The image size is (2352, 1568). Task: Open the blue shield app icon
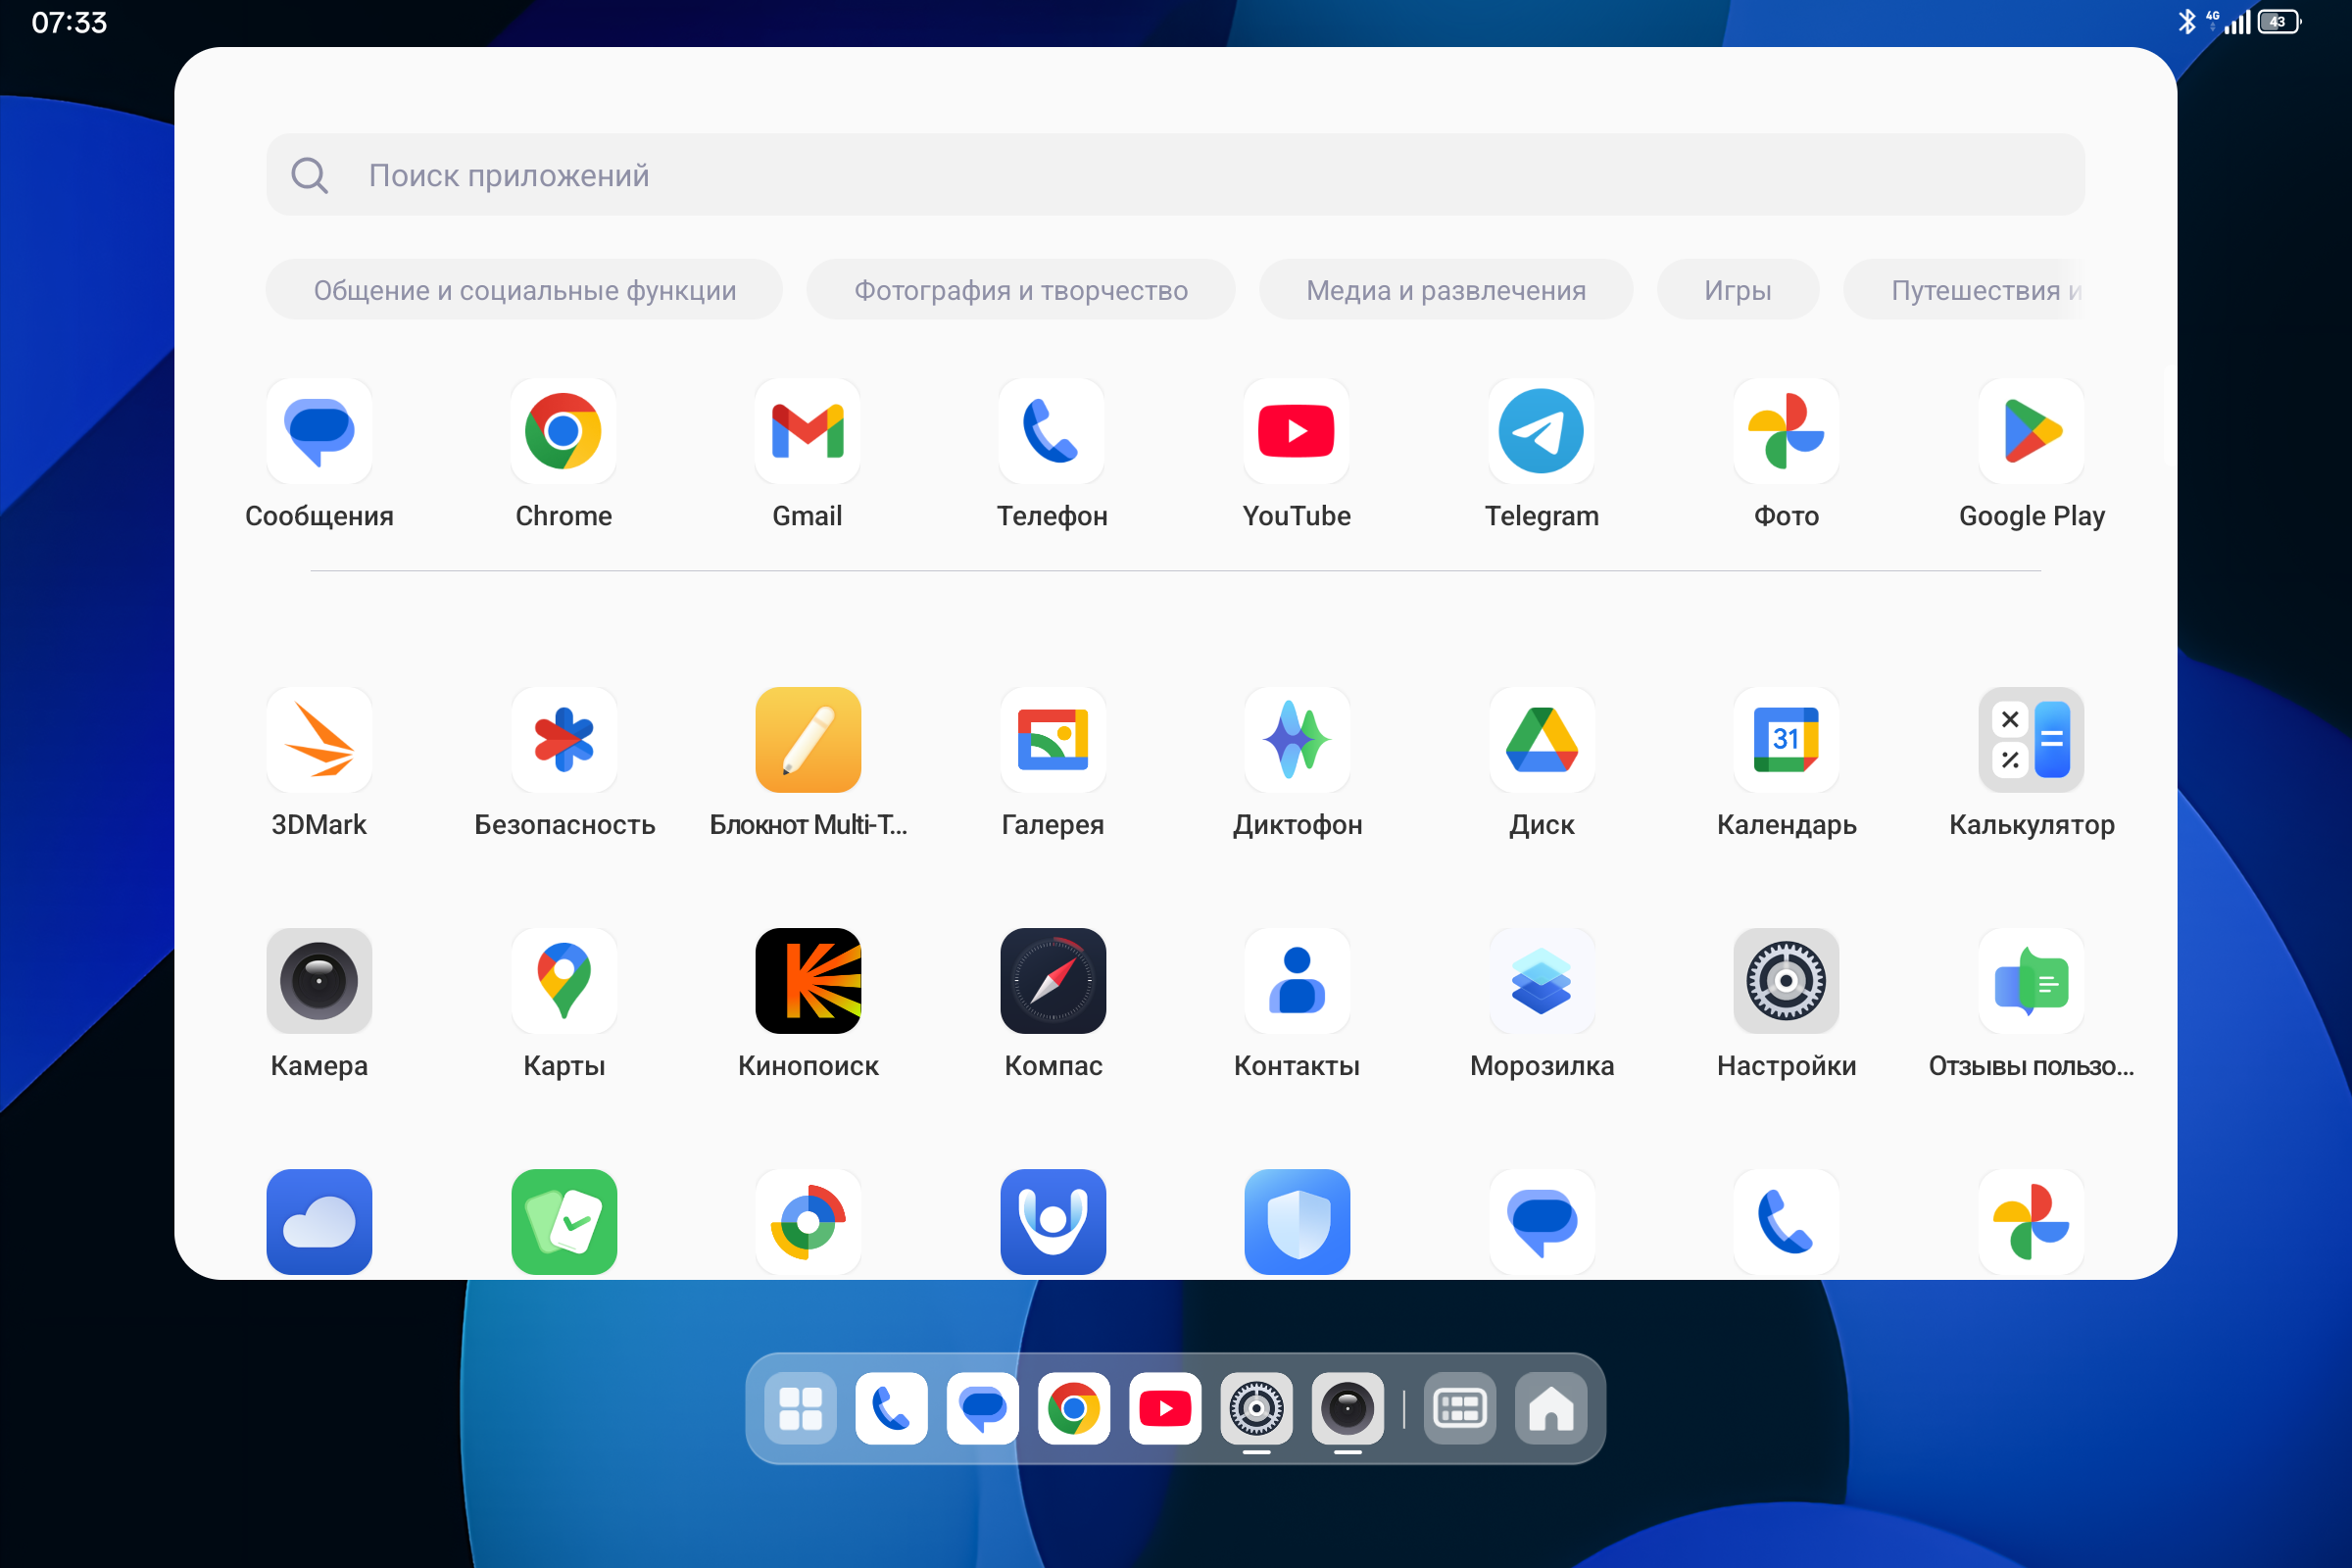click(1297, 1222)
